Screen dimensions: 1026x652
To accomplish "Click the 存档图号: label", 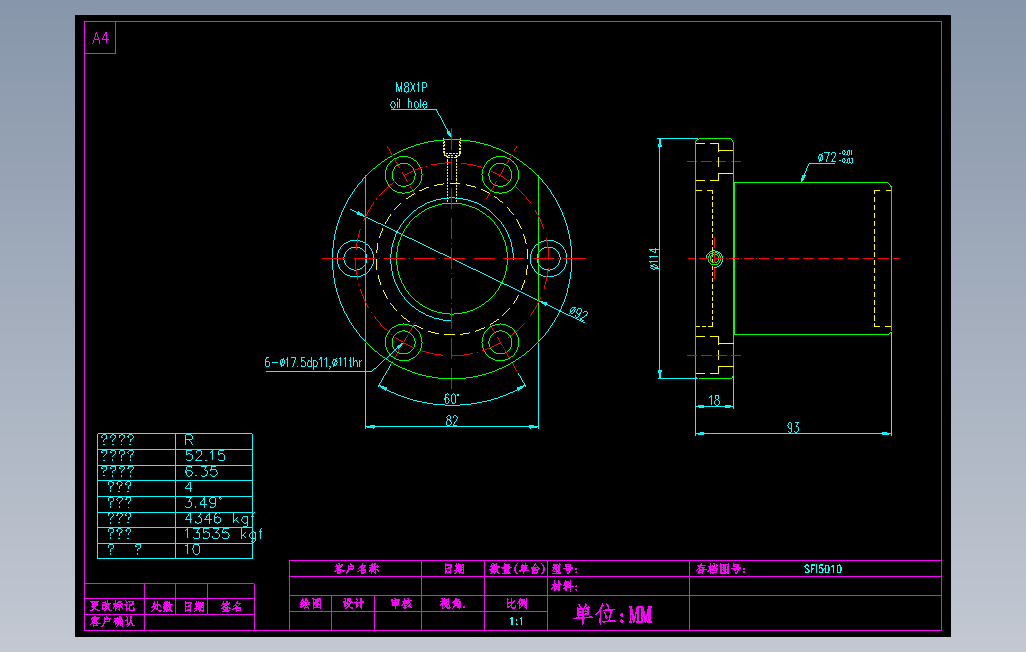I will [x=720, y=569].
